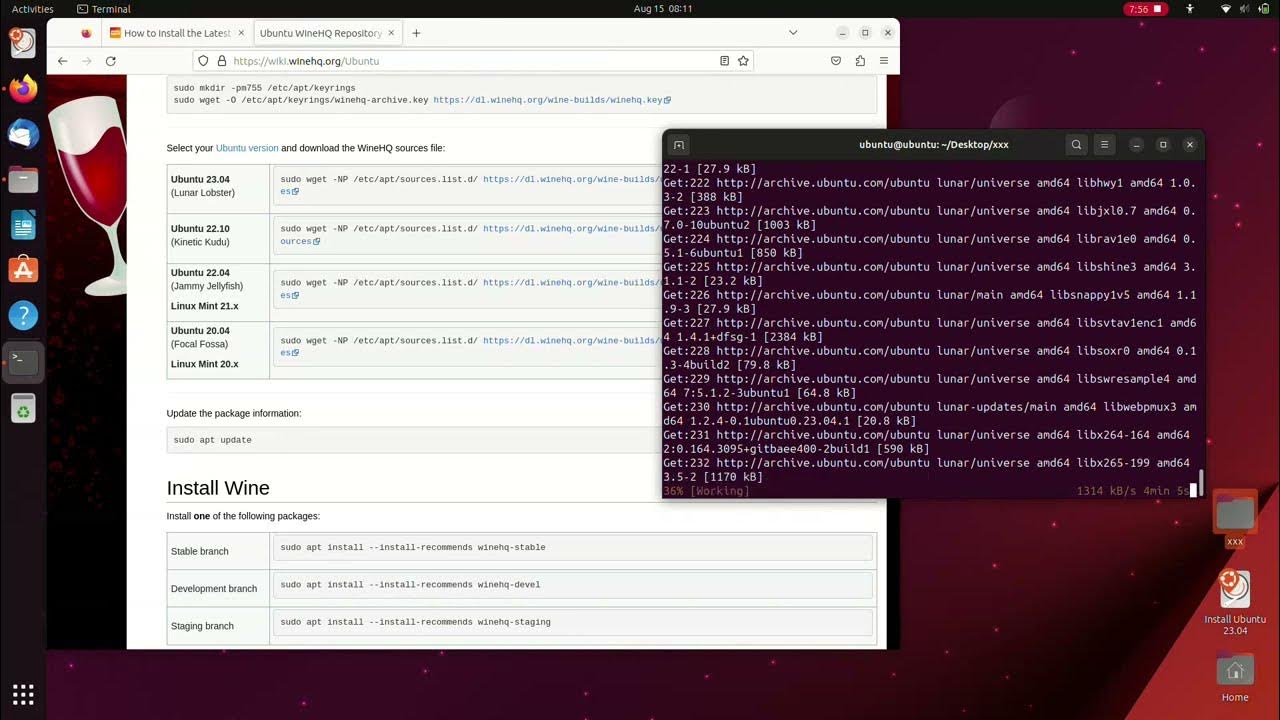The height and width of the screenshot is (720, 1280).
Task: Open the Home desktop folder
Action: pos(1235,679)
